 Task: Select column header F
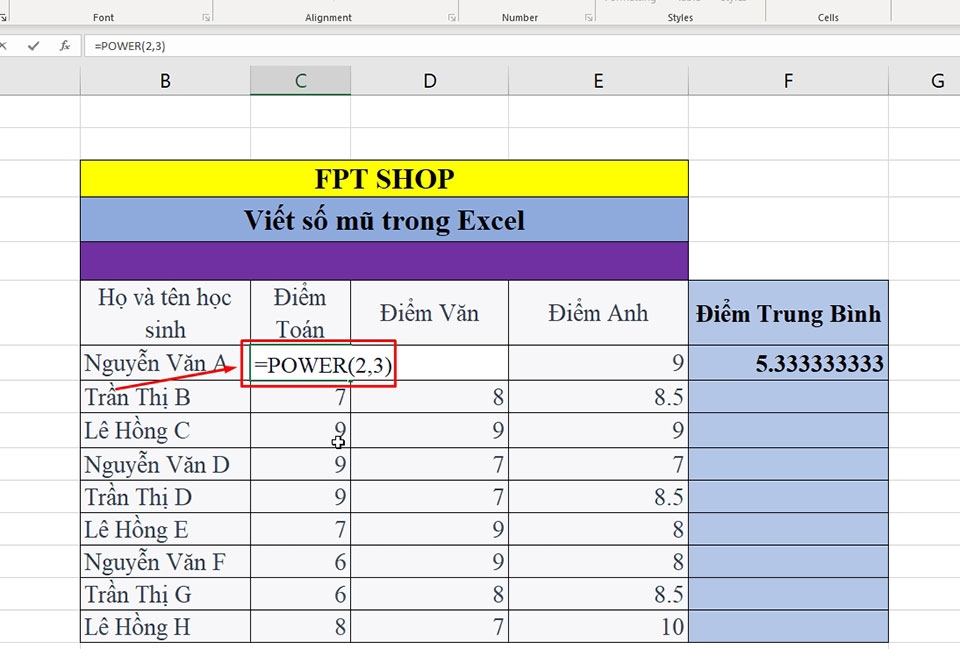787,79
